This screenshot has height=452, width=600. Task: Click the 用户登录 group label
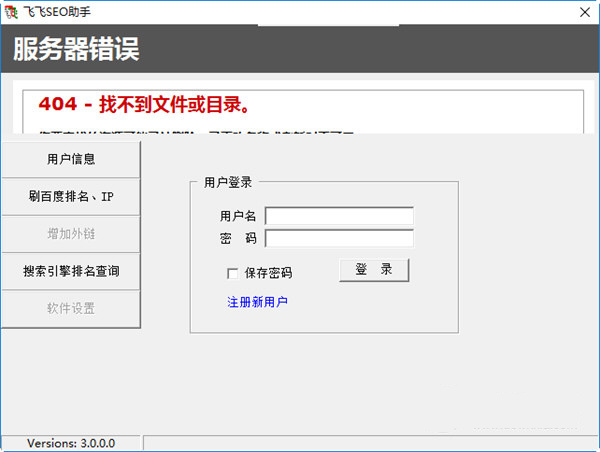pyautogui.click(x=228, y=182)
